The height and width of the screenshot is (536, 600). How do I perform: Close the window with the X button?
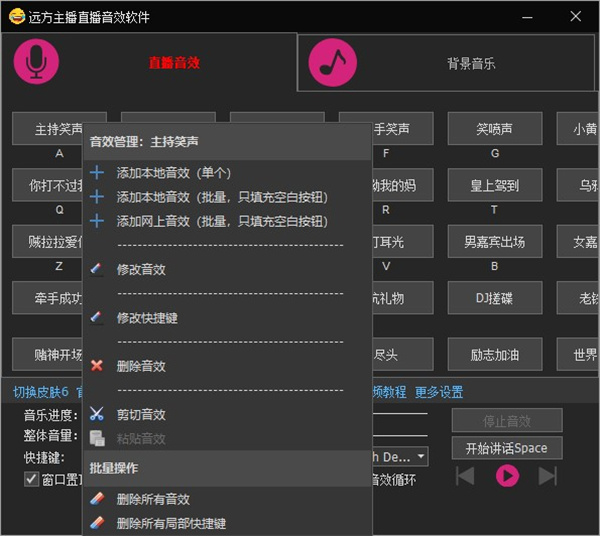(x=576, y=16)
